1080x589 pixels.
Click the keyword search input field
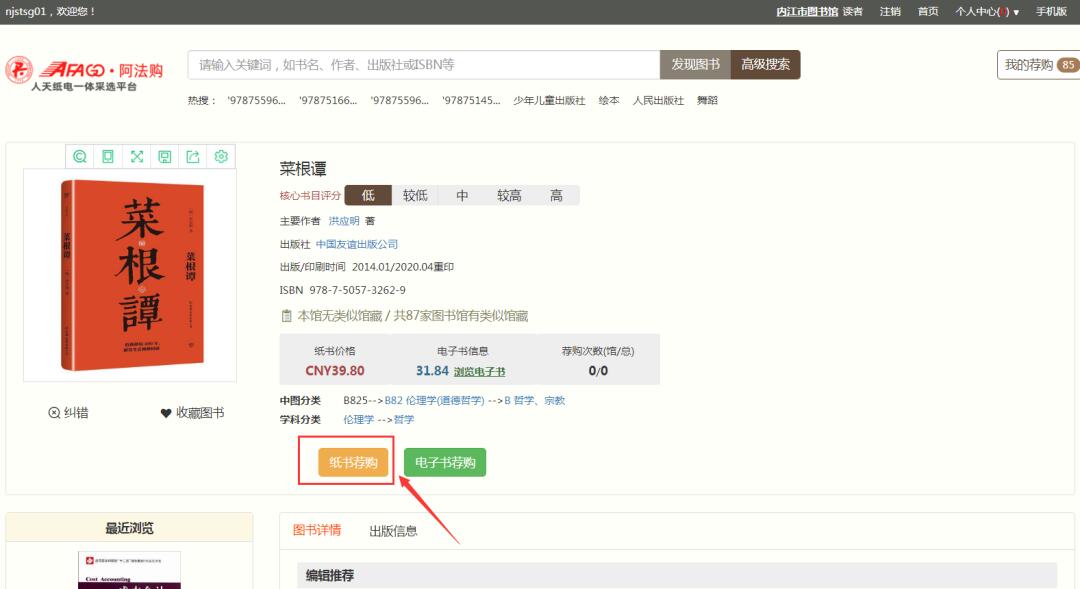point(423,65)
